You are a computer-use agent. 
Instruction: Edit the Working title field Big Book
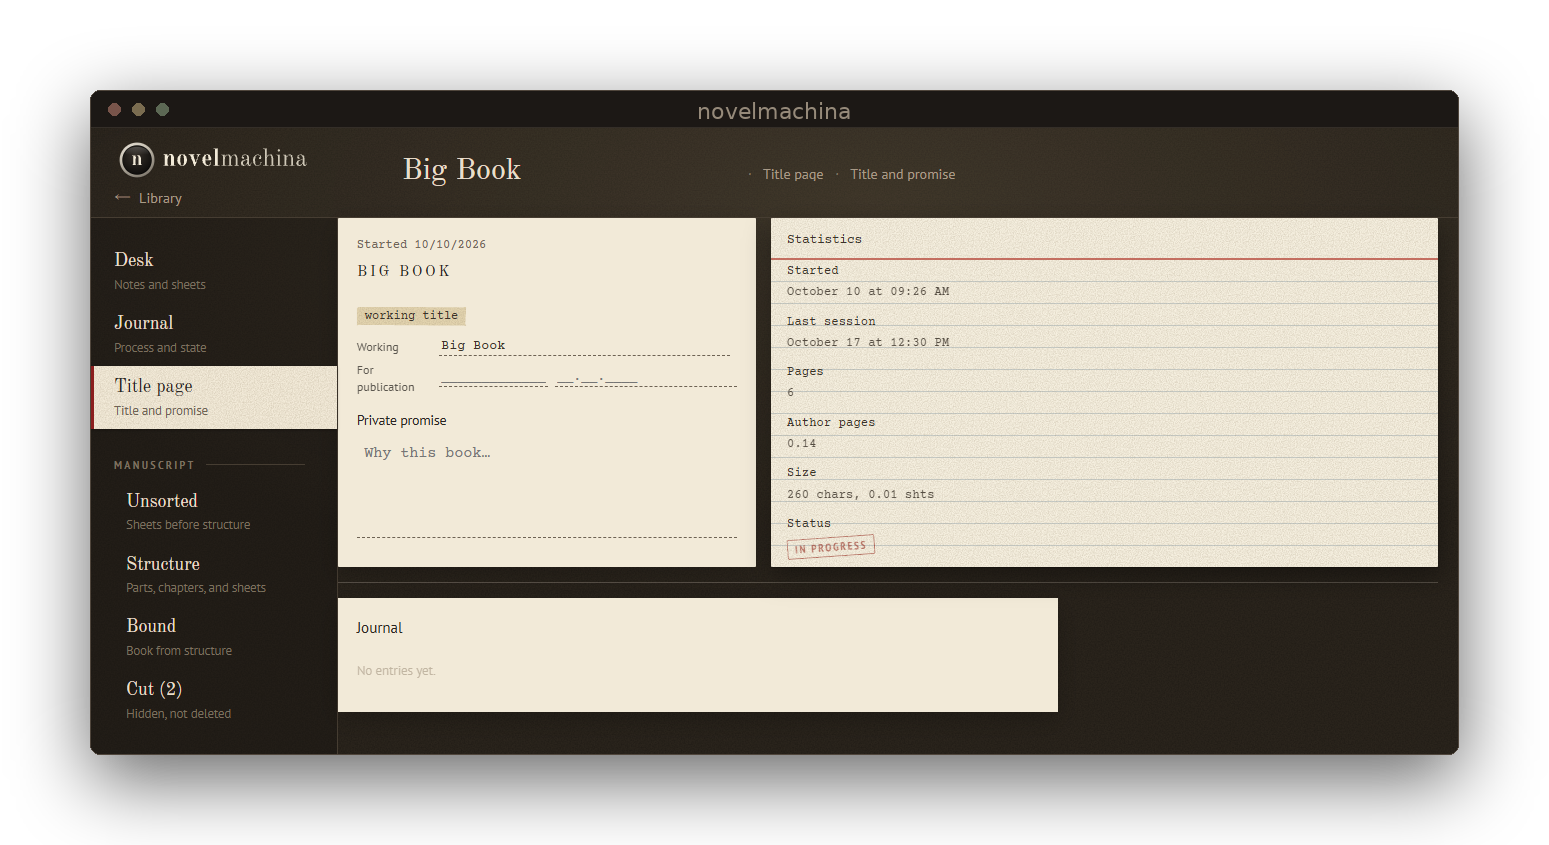(584, 346)
